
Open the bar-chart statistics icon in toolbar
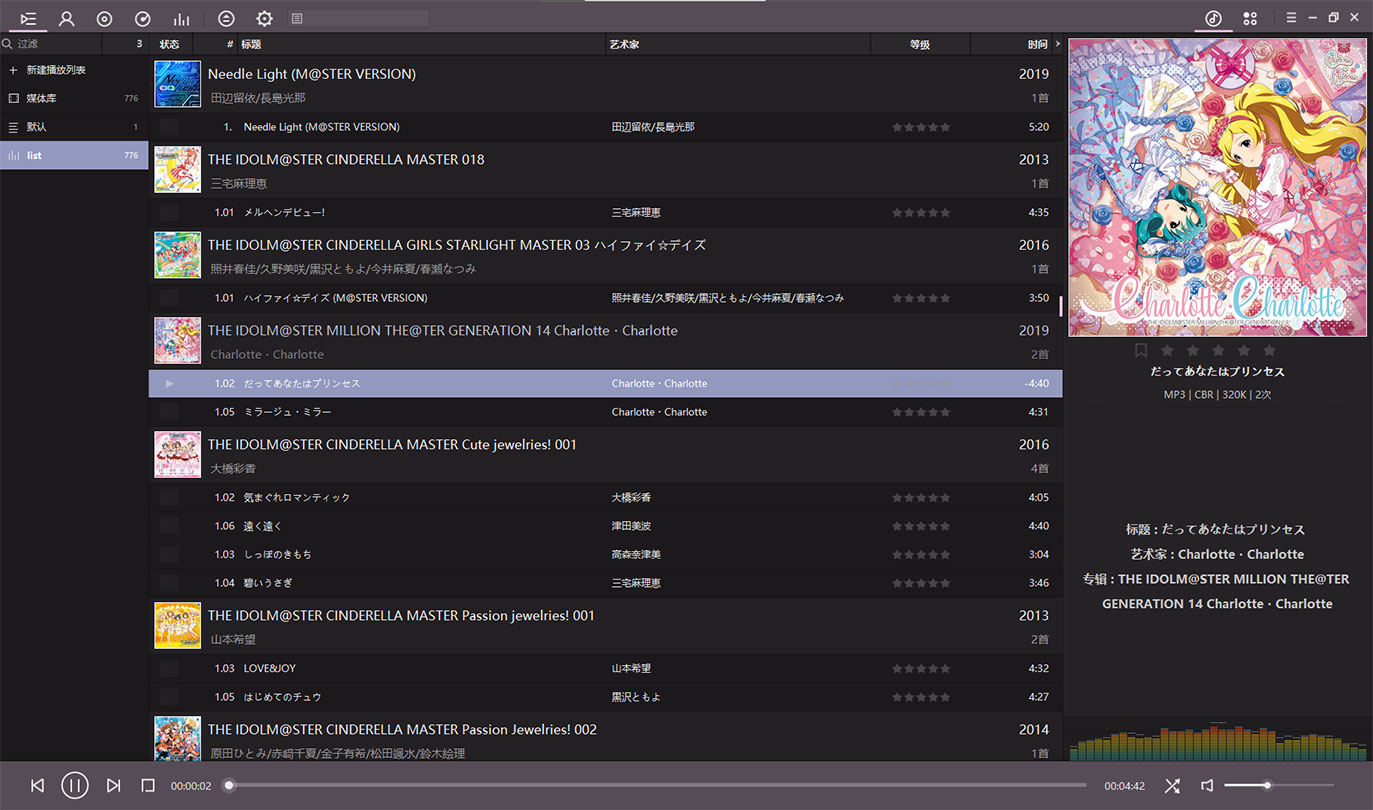(x=181, y=18)
